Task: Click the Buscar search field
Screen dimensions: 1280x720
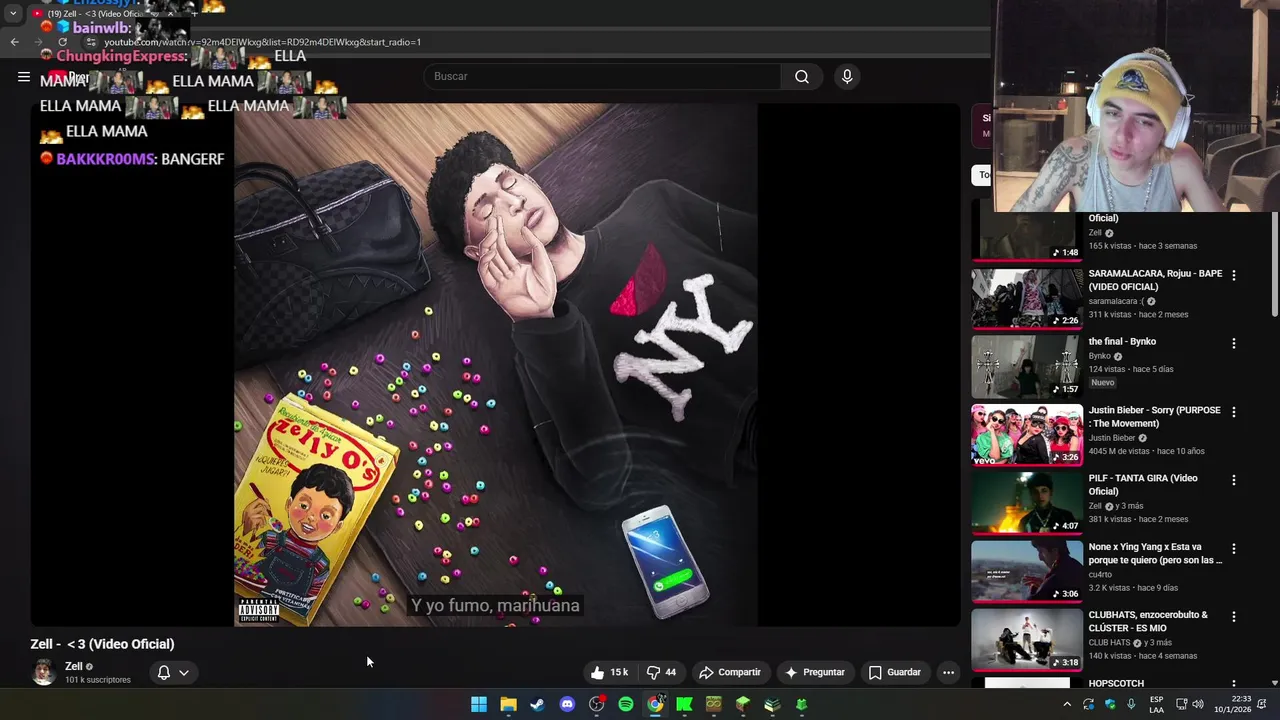Action: [603, 77]
